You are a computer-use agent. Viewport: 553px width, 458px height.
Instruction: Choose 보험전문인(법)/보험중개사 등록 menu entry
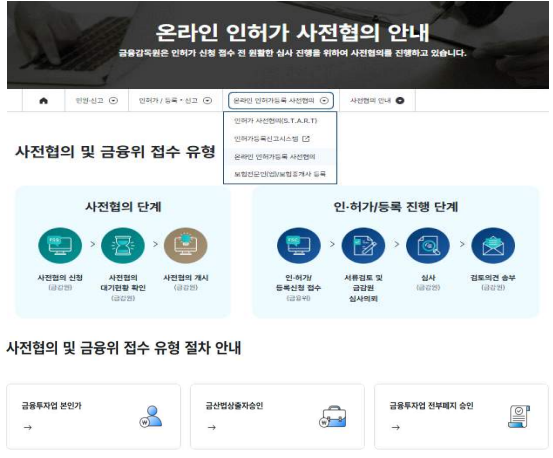(280, 174)
